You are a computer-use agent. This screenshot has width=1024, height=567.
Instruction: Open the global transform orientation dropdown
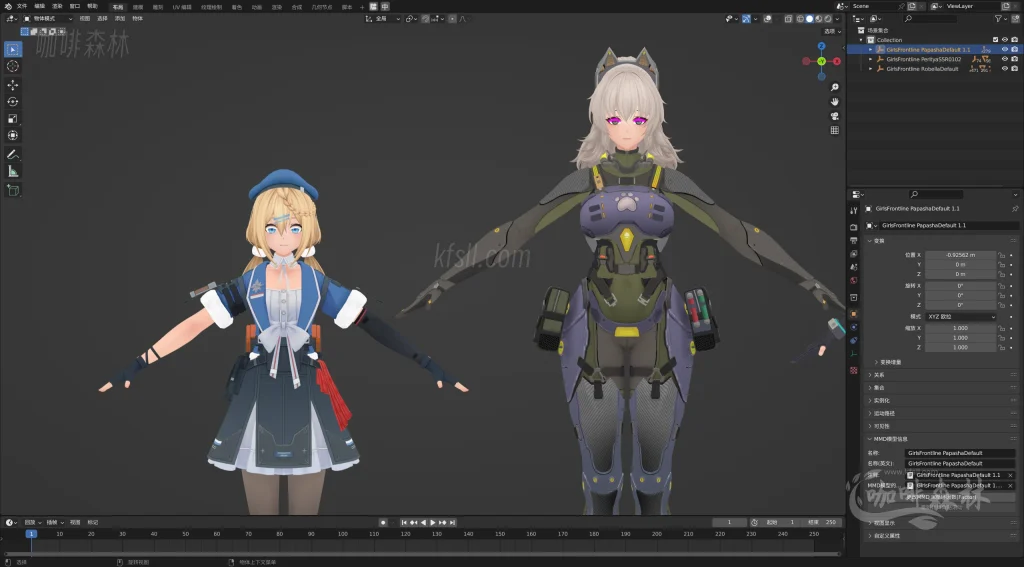(383, 19)
